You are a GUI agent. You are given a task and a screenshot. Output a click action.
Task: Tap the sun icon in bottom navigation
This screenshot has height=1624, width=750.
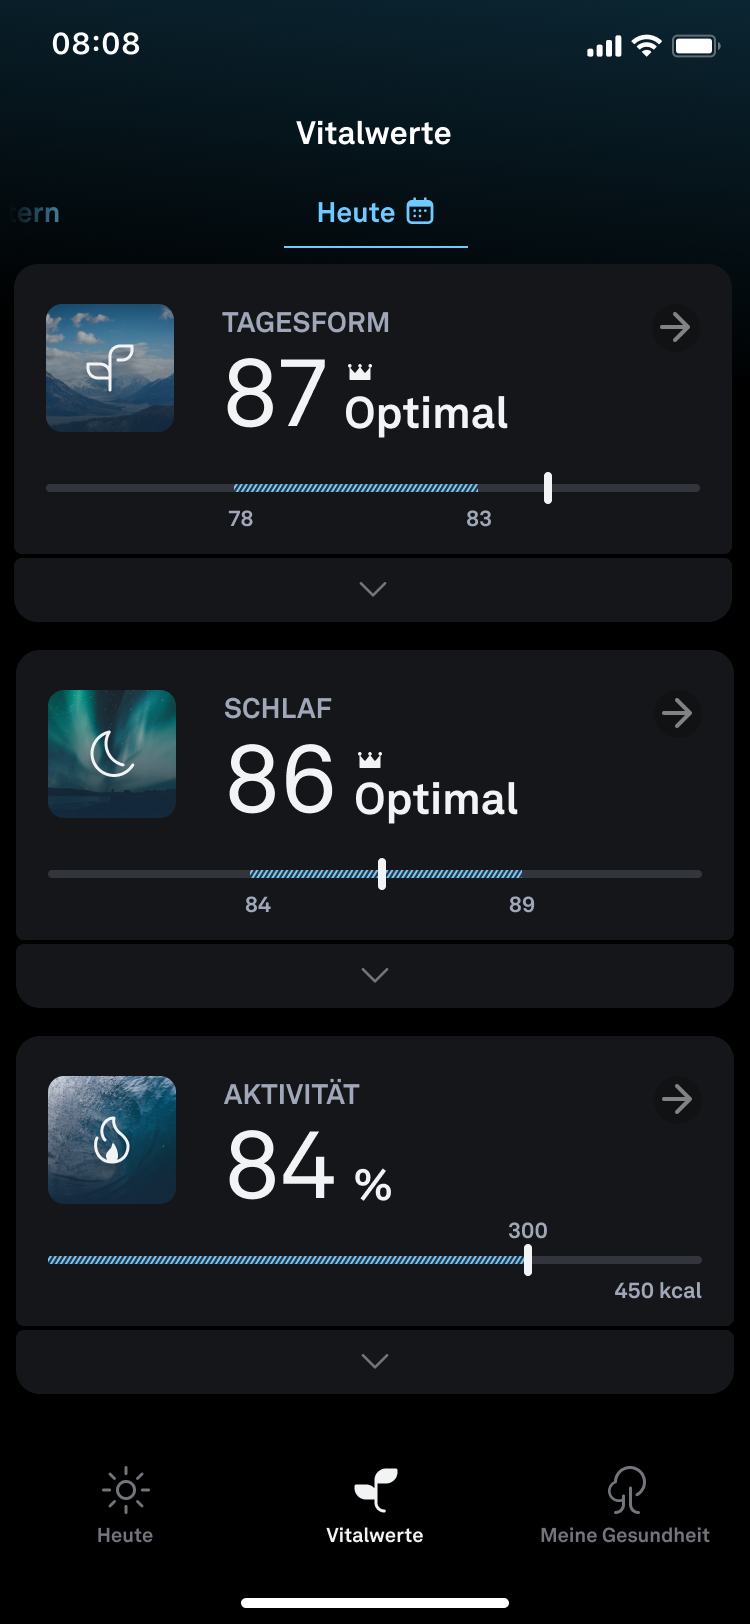pos(125,1490)
